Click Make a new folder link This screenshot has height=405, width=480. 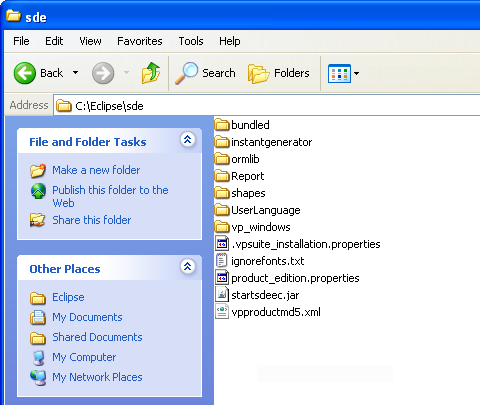point(96,170)
